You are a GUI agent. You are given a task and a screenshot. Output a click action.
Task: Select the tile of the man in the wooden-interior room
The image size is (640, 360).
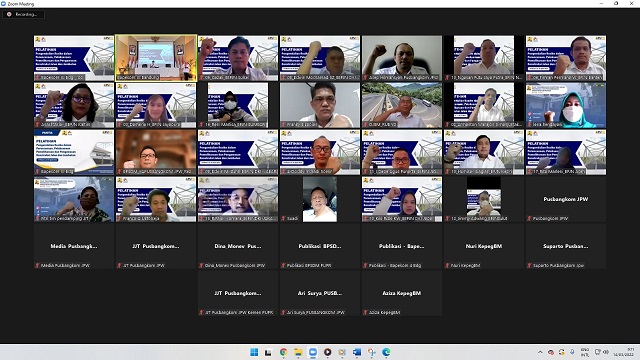(156, 152)
